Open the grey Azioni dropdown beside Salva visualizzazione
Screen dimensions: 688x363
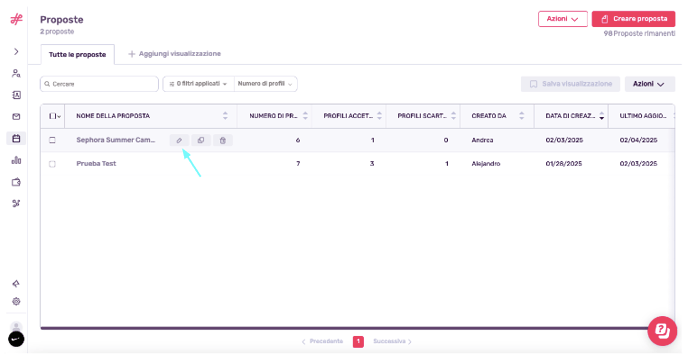(649, 84)
